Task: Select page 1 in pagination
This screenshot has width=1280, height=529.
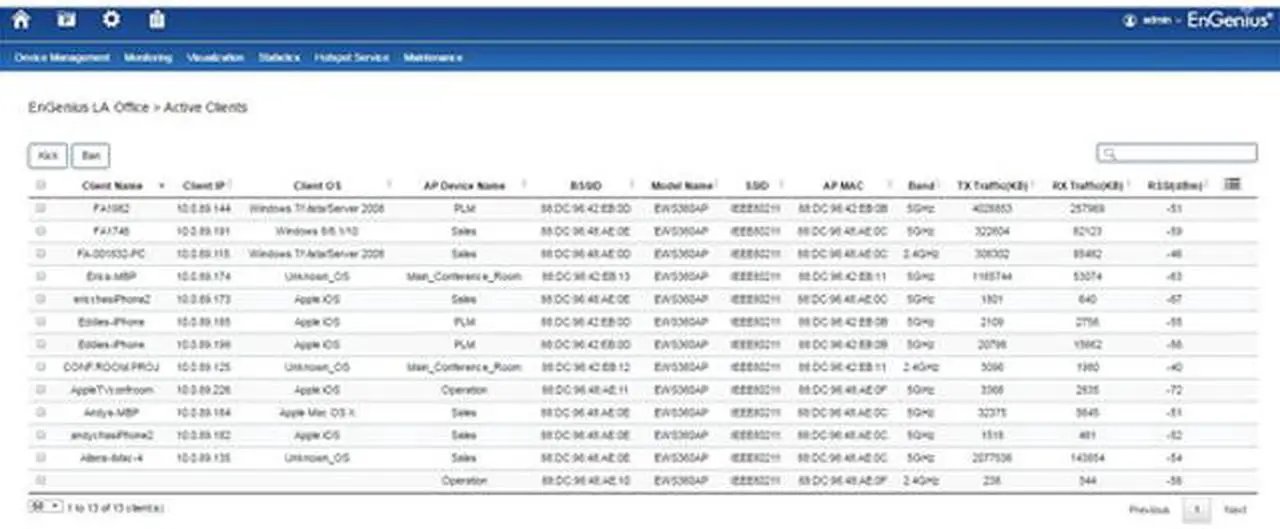Action: [x=1196, y=510]
